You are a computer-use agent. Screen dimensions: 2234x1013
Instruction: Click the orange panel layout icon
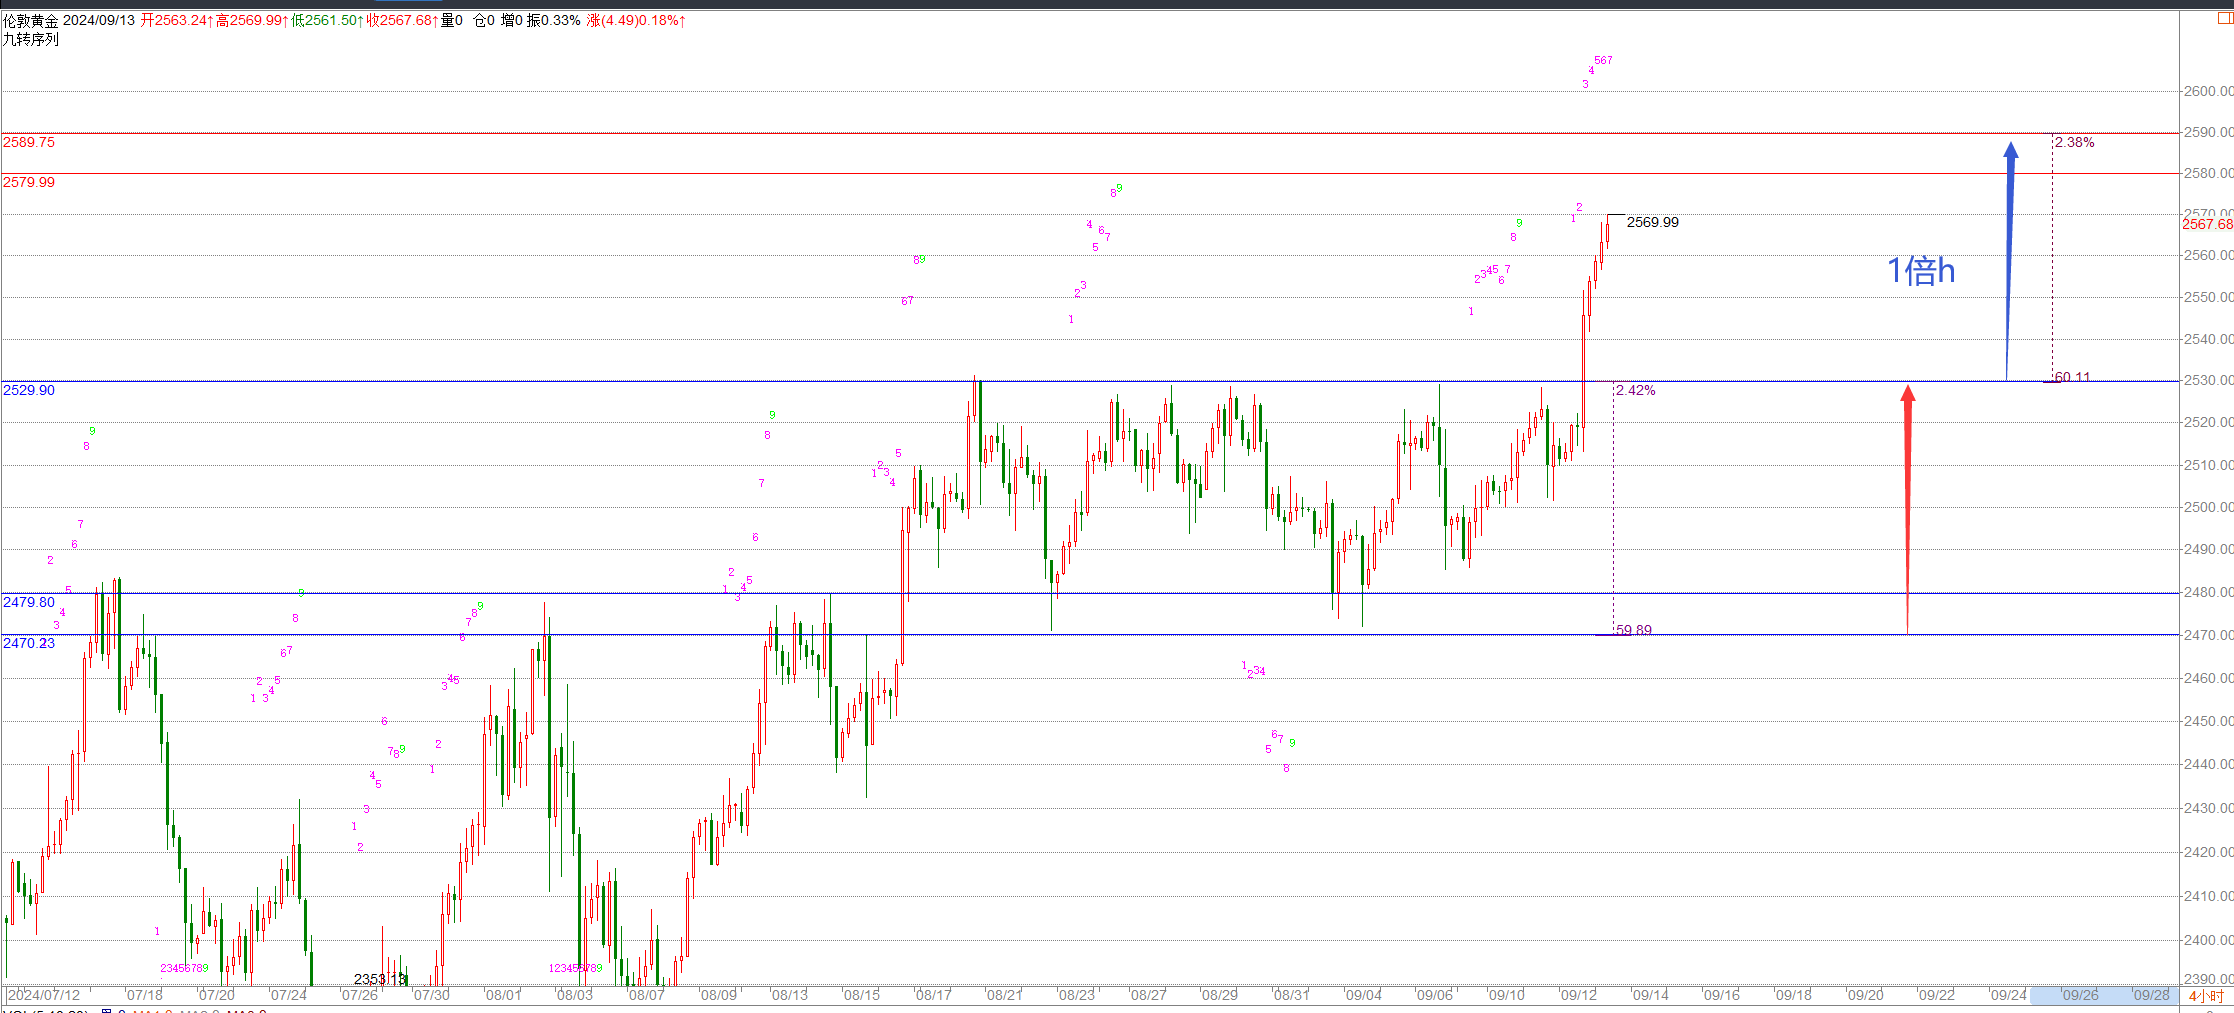[x=2226, y=18]
